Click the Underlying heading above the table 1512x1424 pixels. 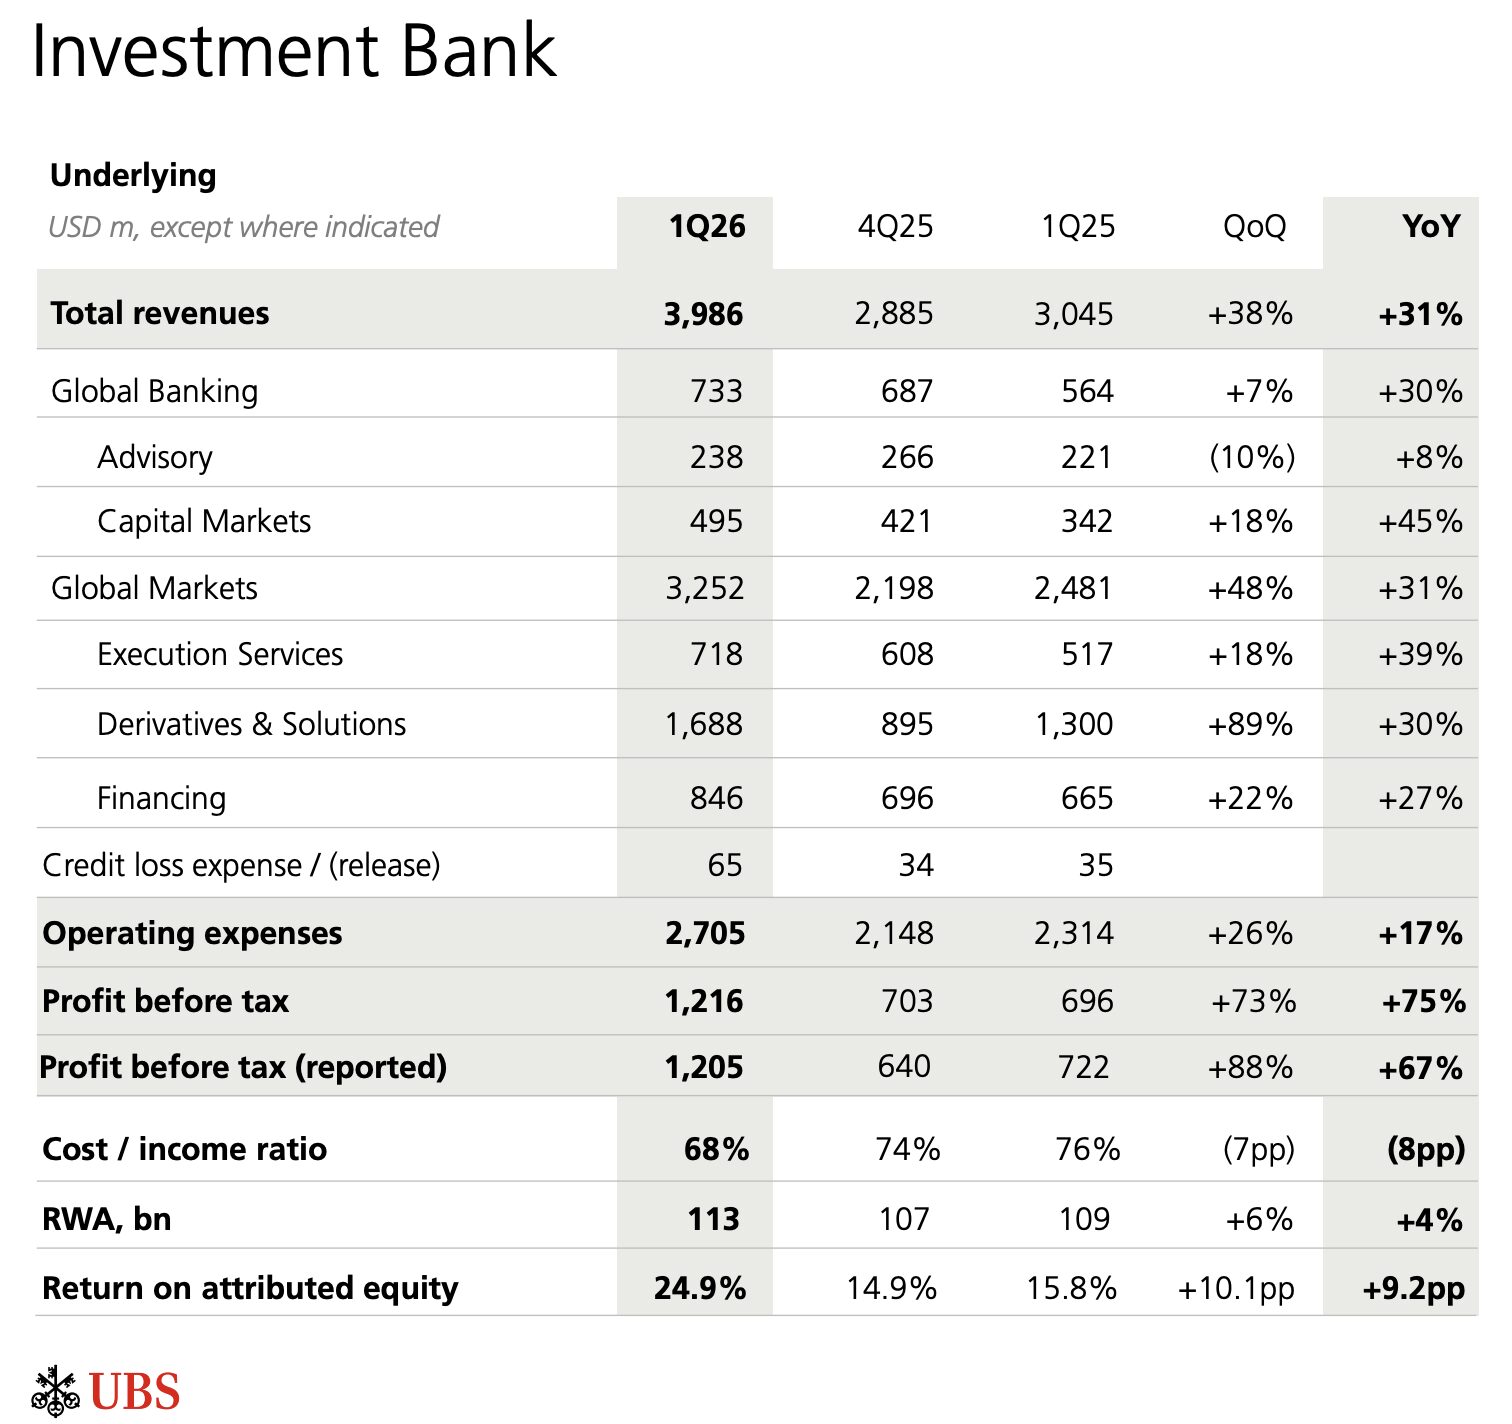coord(133,175)
